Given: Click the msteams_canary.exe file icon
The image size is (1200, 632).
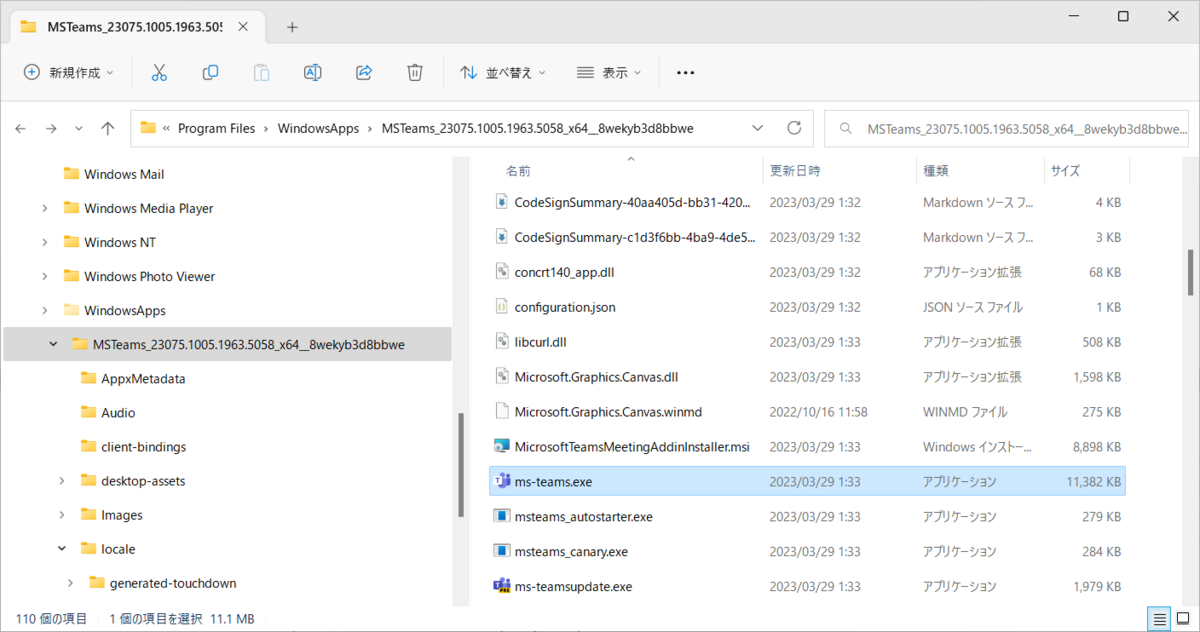Looking at the screenshot, I should [502, 551].
